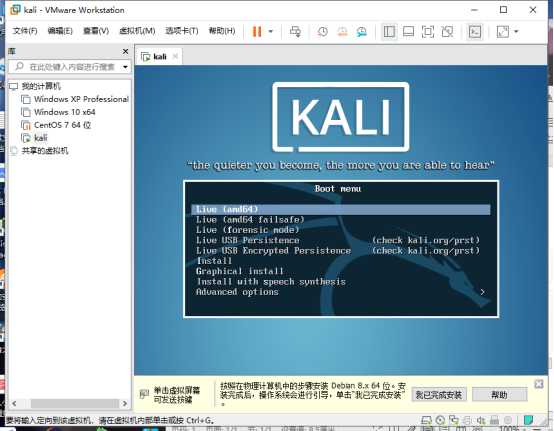The width and height of the screenshot is (554, 431).
Task: Select 我的计算机 in the library tree
Action: coord(41,86)
